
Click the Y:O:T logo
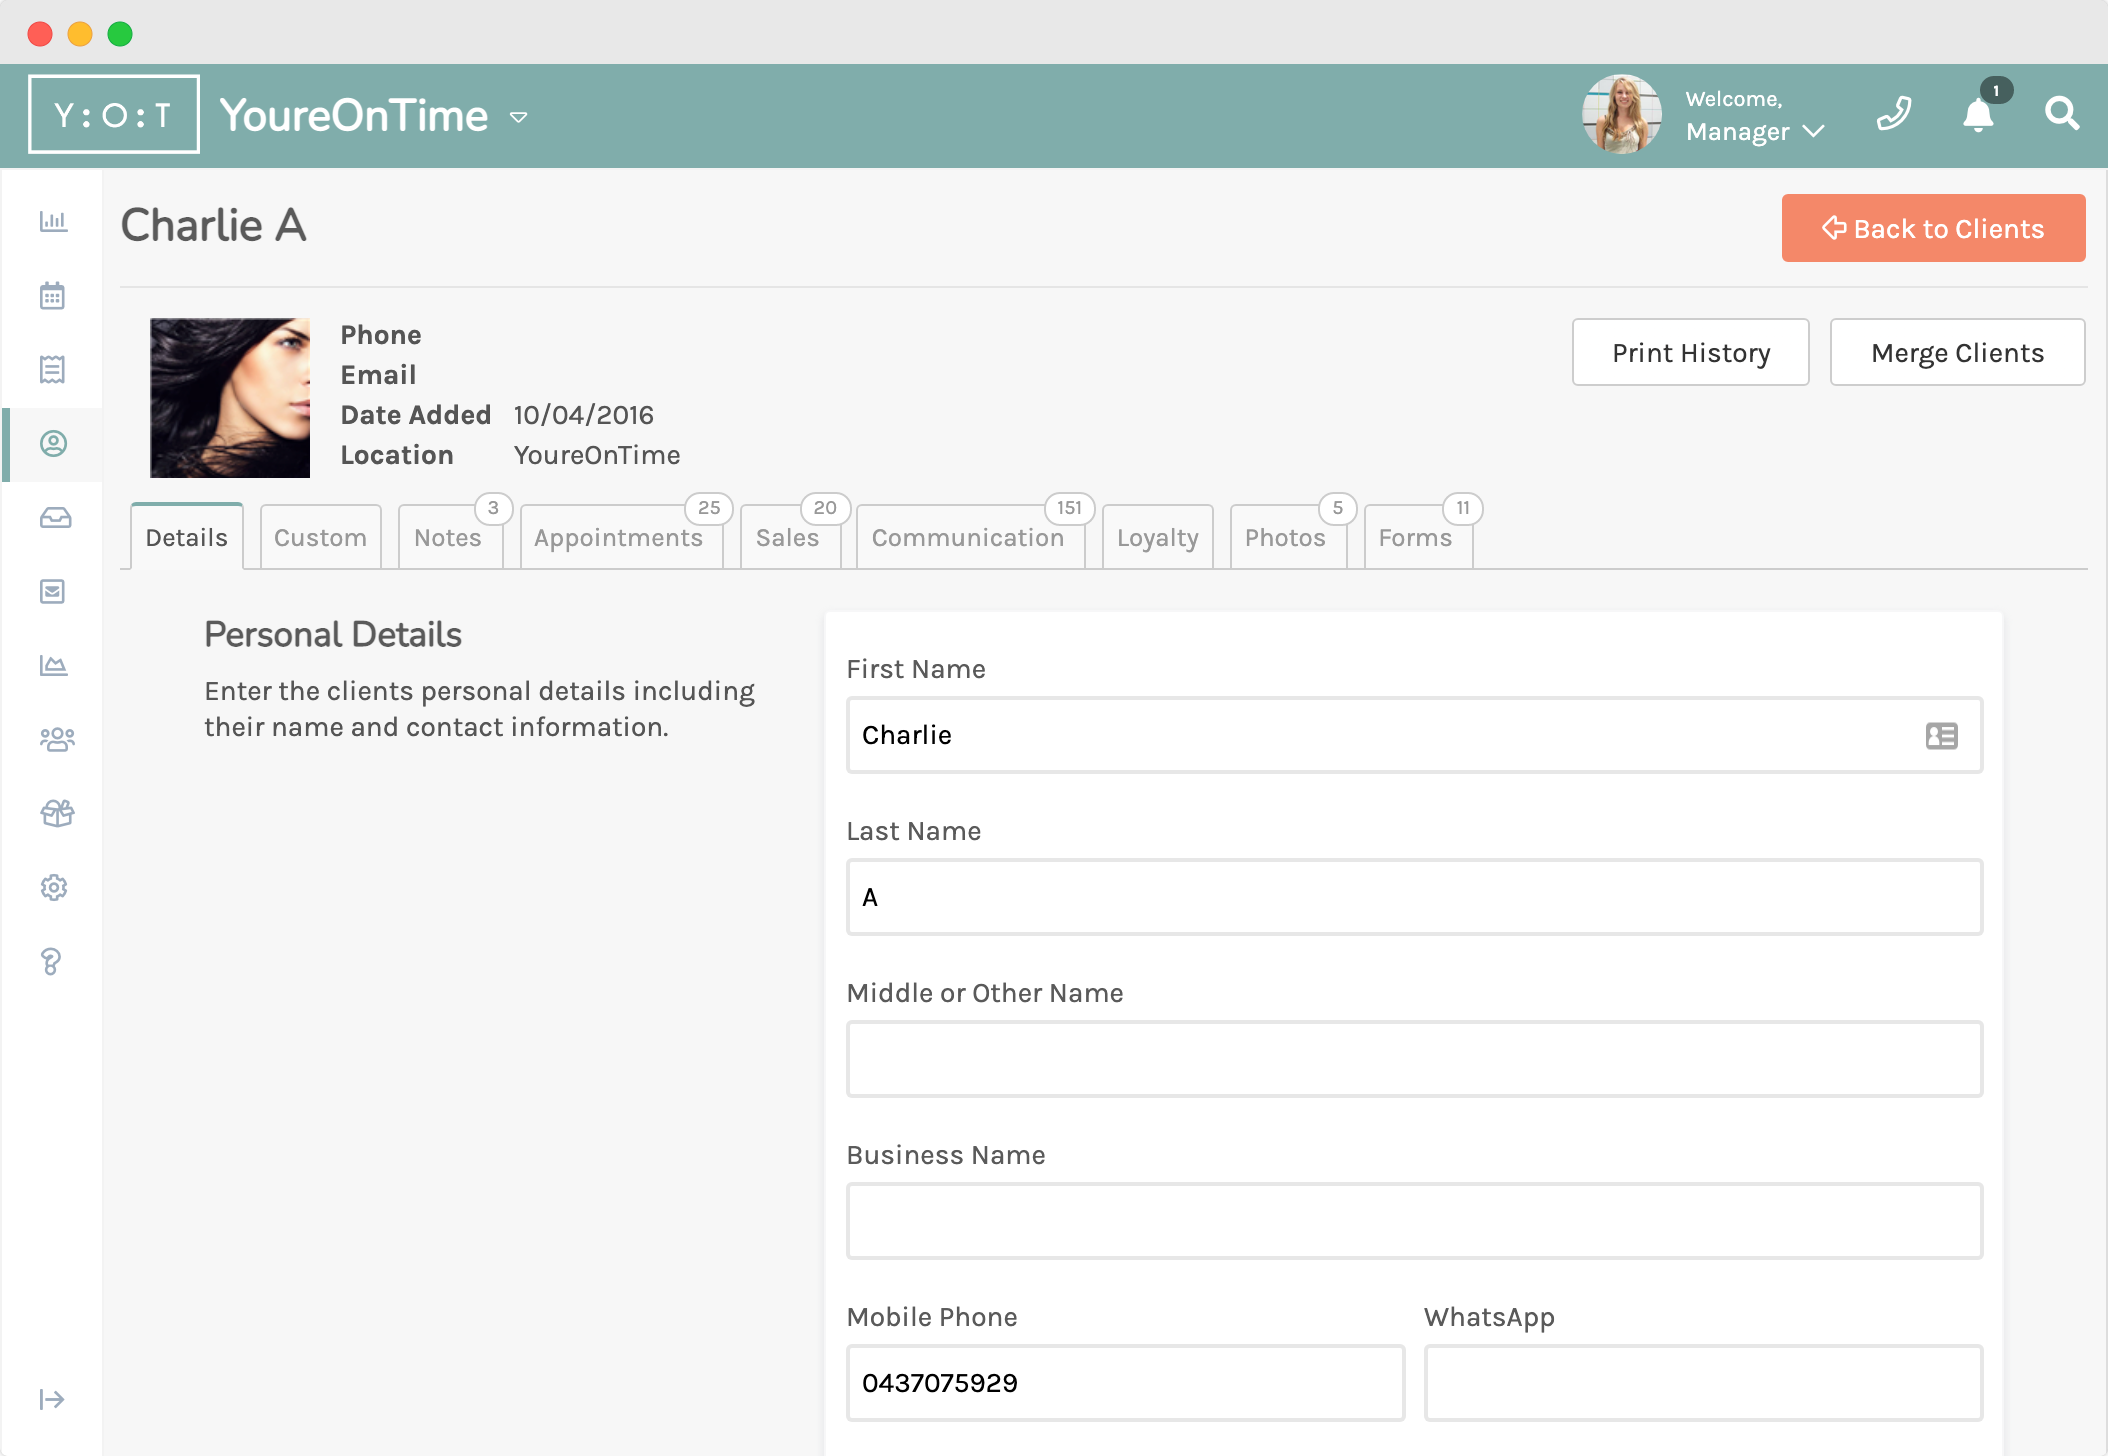coord(113,114)
